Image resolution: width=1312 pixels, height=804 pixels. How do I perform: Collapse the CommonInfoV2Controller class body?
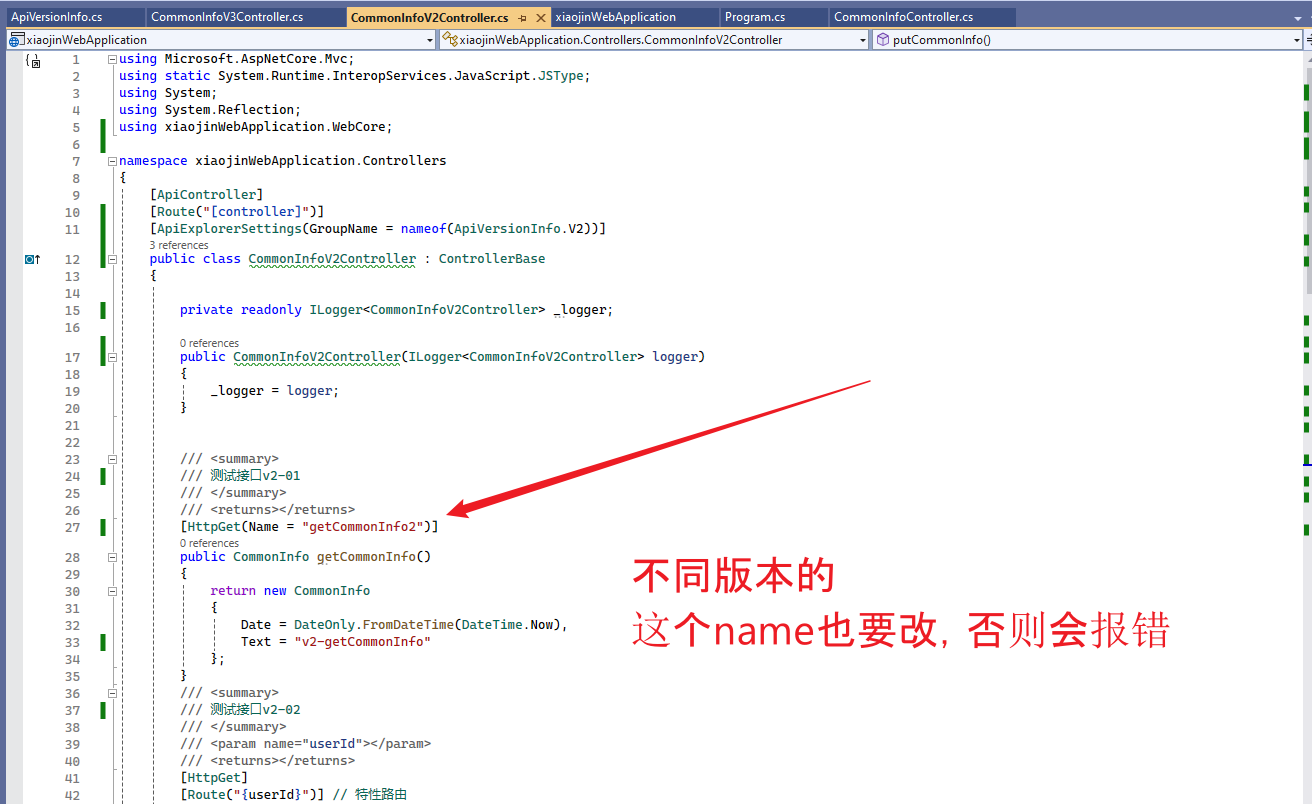coord(111,258)
